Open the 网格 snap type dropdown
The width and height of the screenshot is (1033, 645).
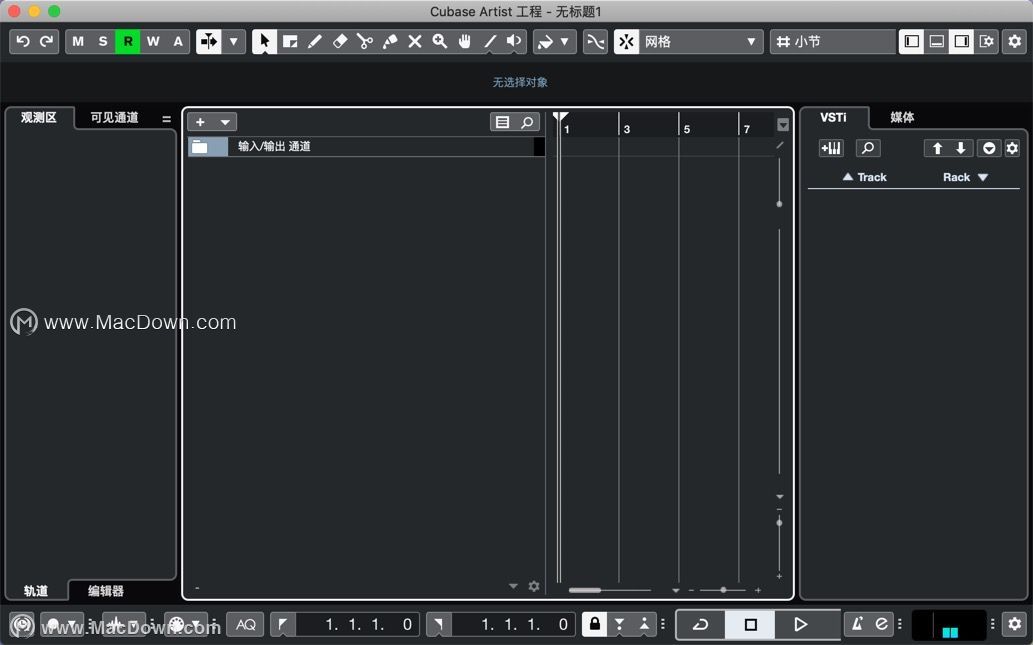pos(701,42)
